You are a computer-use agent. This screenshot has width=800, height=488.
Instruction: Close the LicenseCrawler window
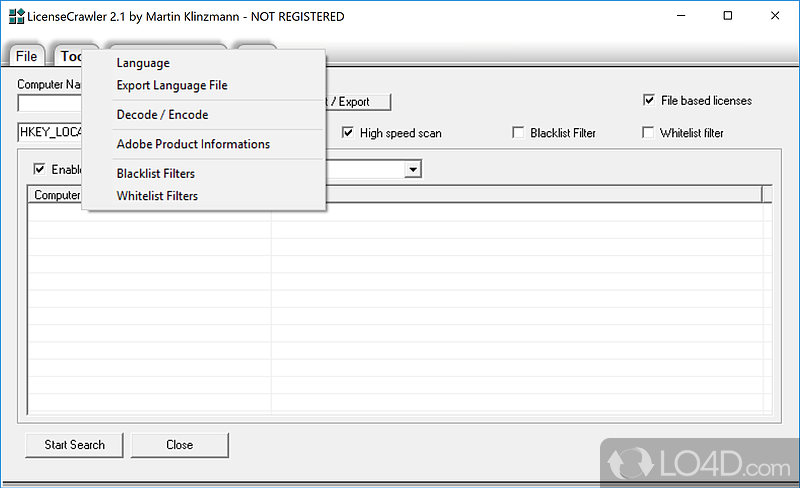[775, 16]
